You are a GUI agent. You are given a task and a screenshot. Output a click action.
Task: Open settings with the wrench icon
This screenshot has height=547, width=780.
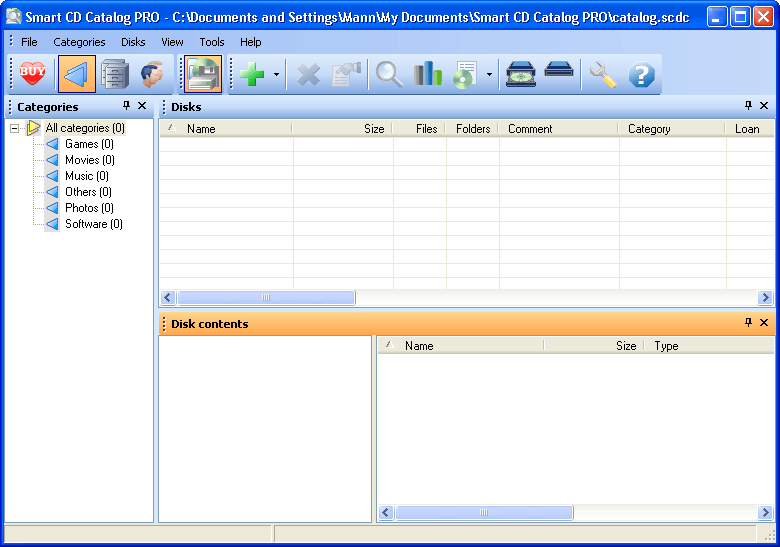[602, 74]
